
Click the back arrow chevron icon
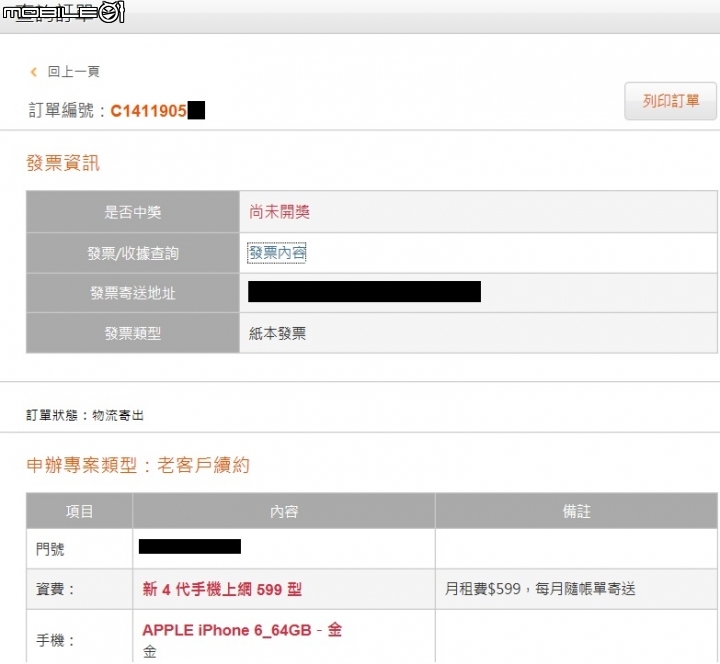[34, 72]
